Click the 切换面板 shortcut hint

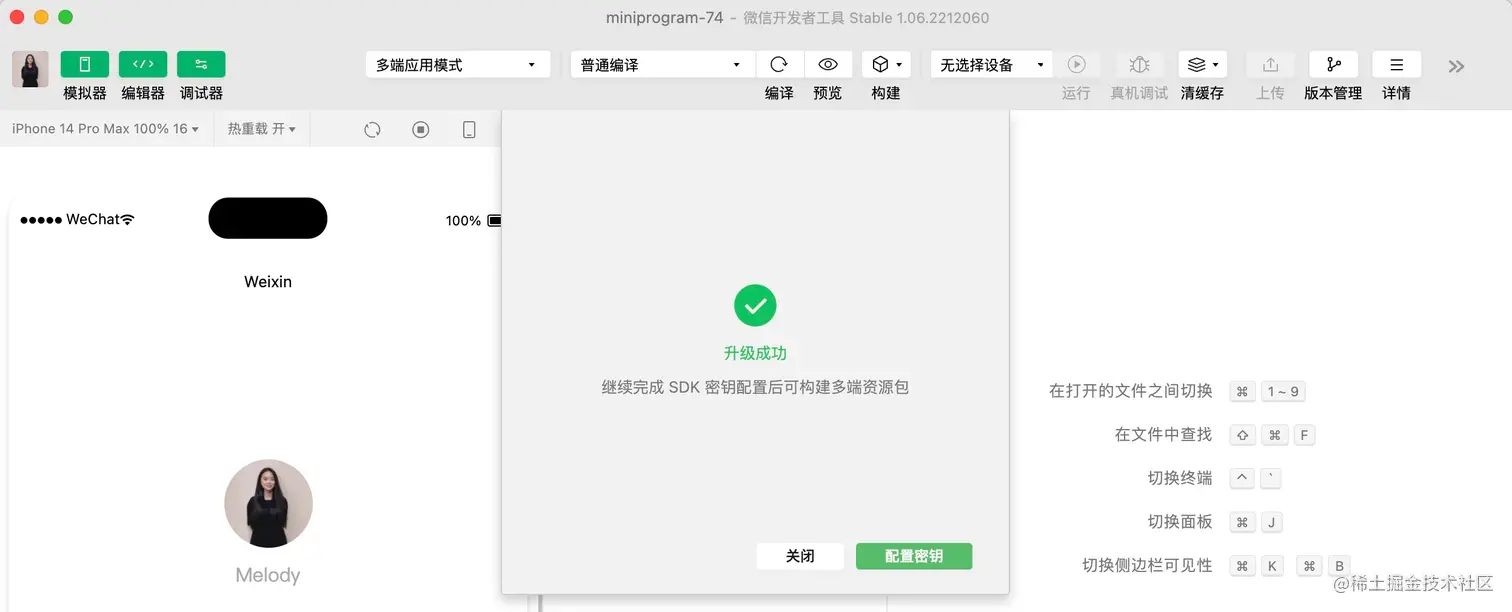[x=1180, y=522]
